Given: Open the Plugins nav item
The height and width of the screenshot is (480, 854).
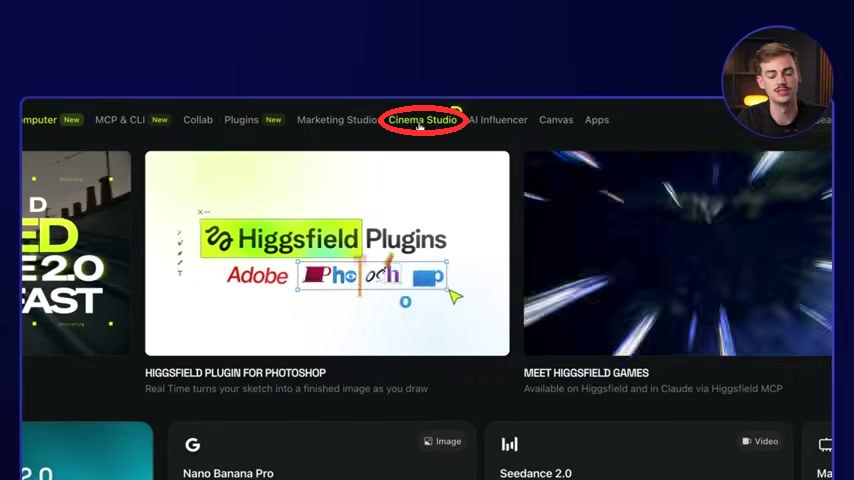Looking at the screenshot, I should tap(241, 120).
